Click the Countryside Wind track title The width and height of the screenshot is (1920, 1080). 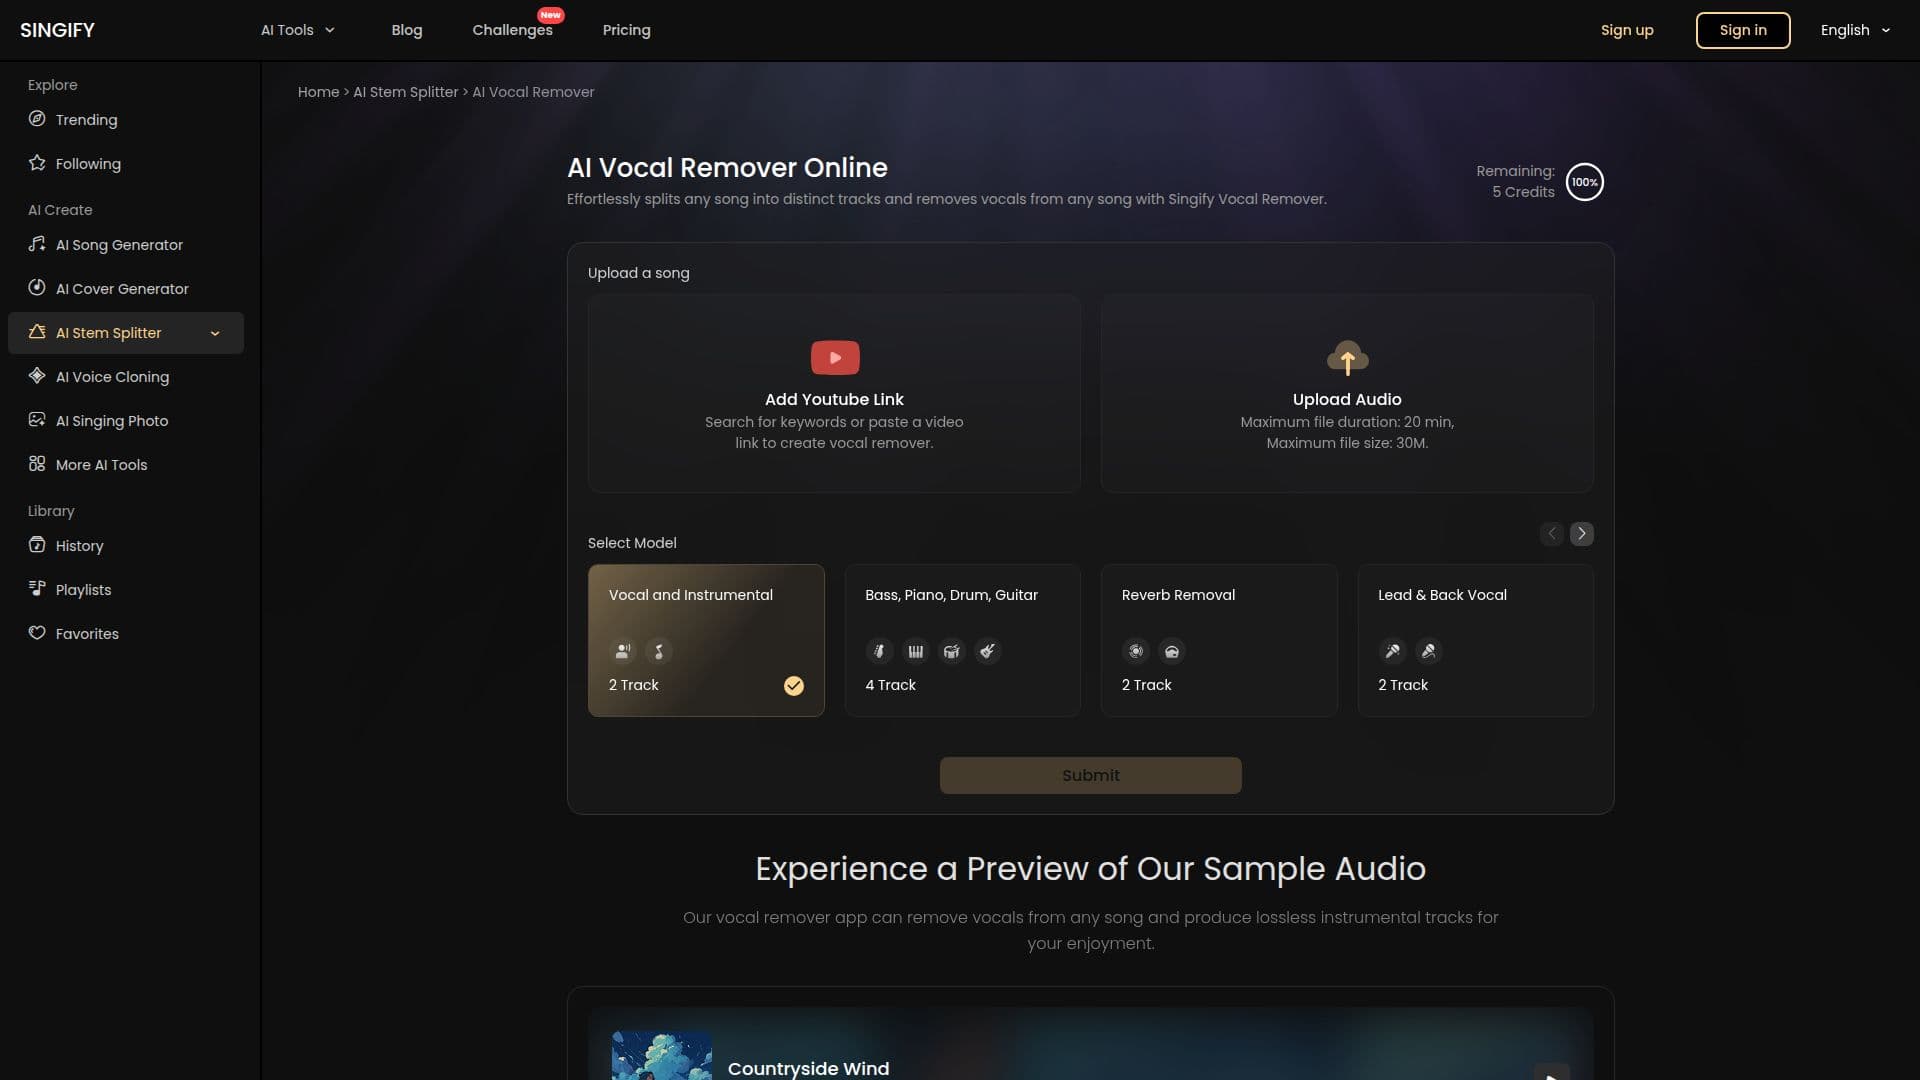pyautogui.click(x=808, y=1068)
